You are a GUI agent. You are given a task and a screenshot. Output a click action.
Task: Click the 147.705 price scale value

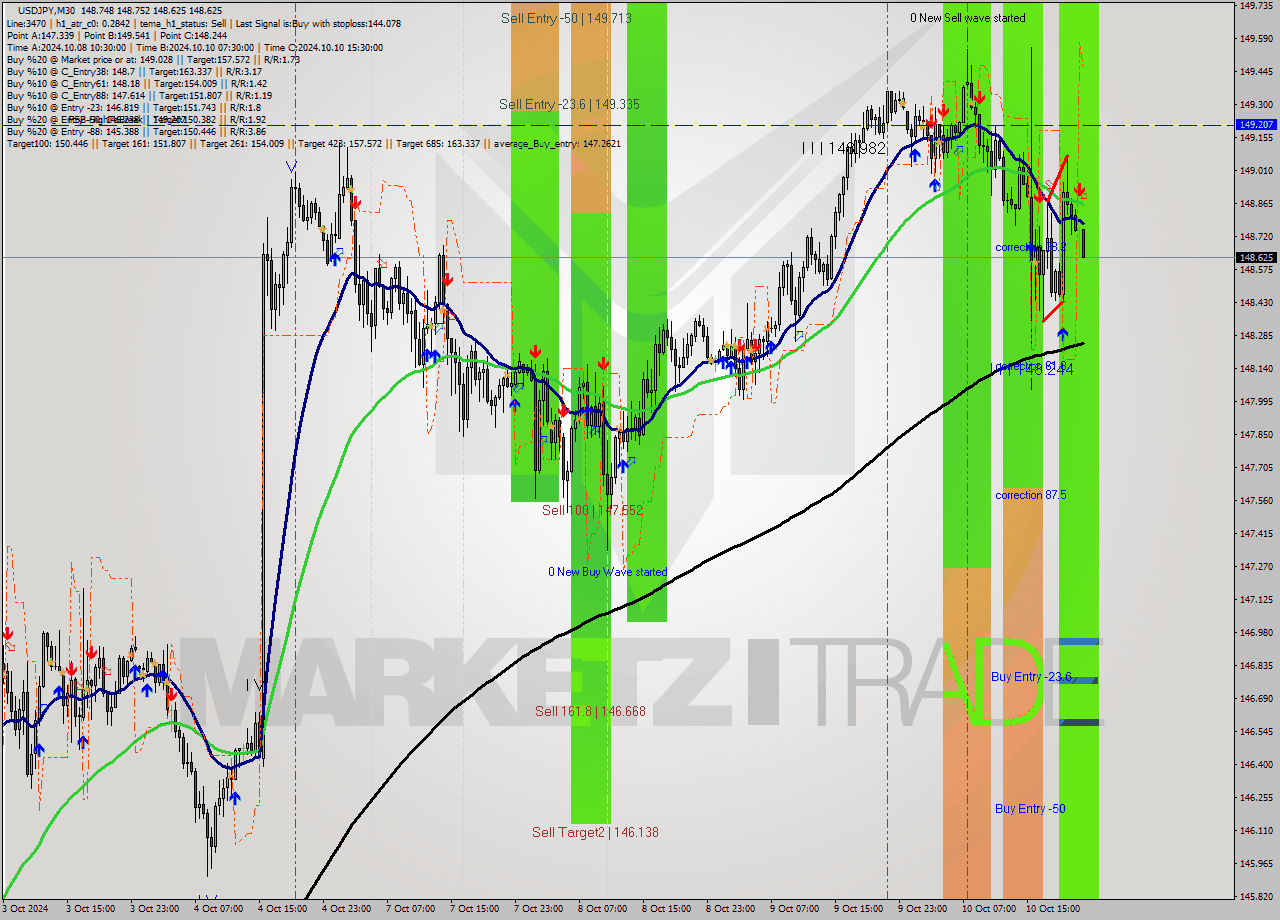point(1256,467)
